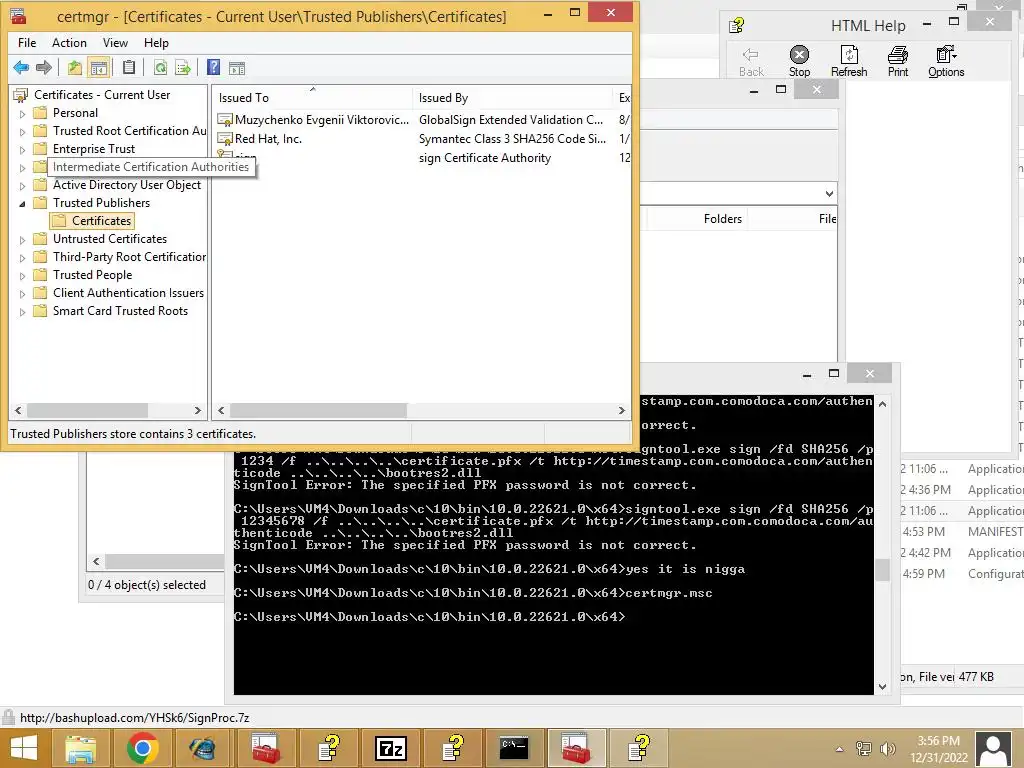
Task: Click the clipboard Paste icon in certmgr toolbar
Action: point(129,67)
